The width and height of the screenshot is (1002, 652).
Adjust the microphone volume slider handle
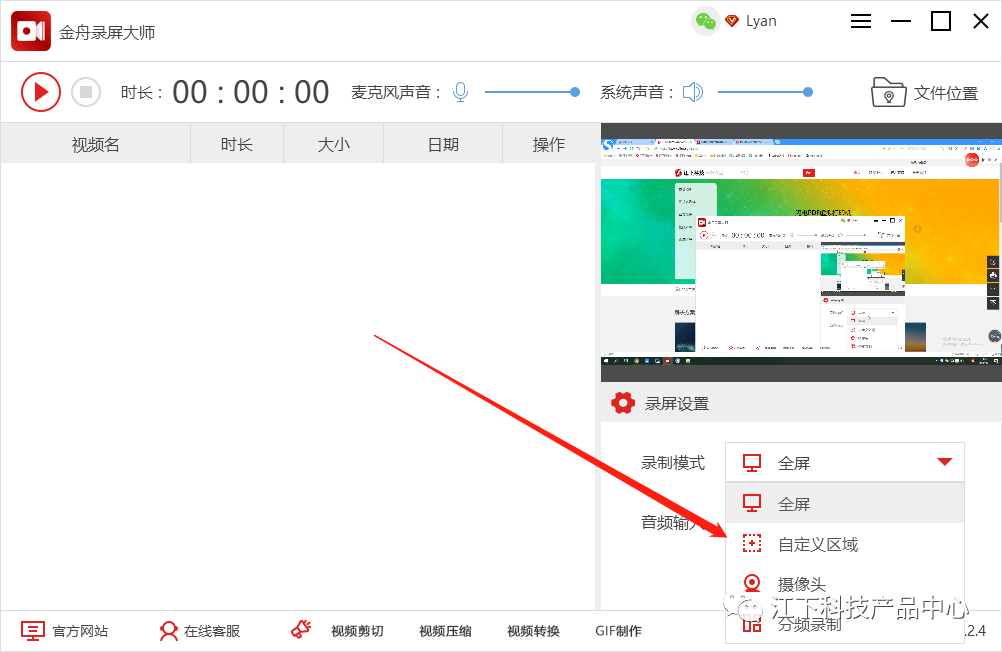pos(574,92)
